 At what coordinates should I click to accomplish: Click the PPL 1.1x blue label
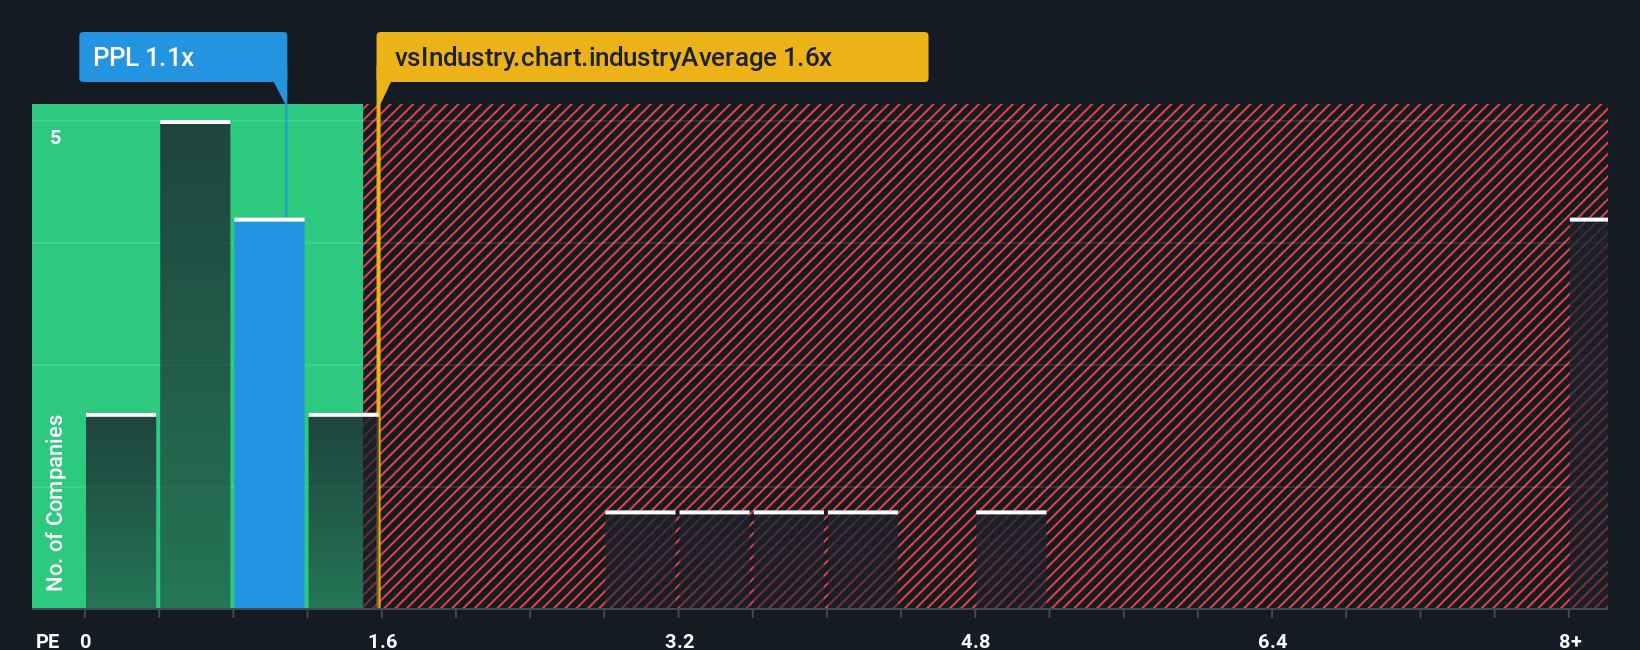tap(183, 57)
